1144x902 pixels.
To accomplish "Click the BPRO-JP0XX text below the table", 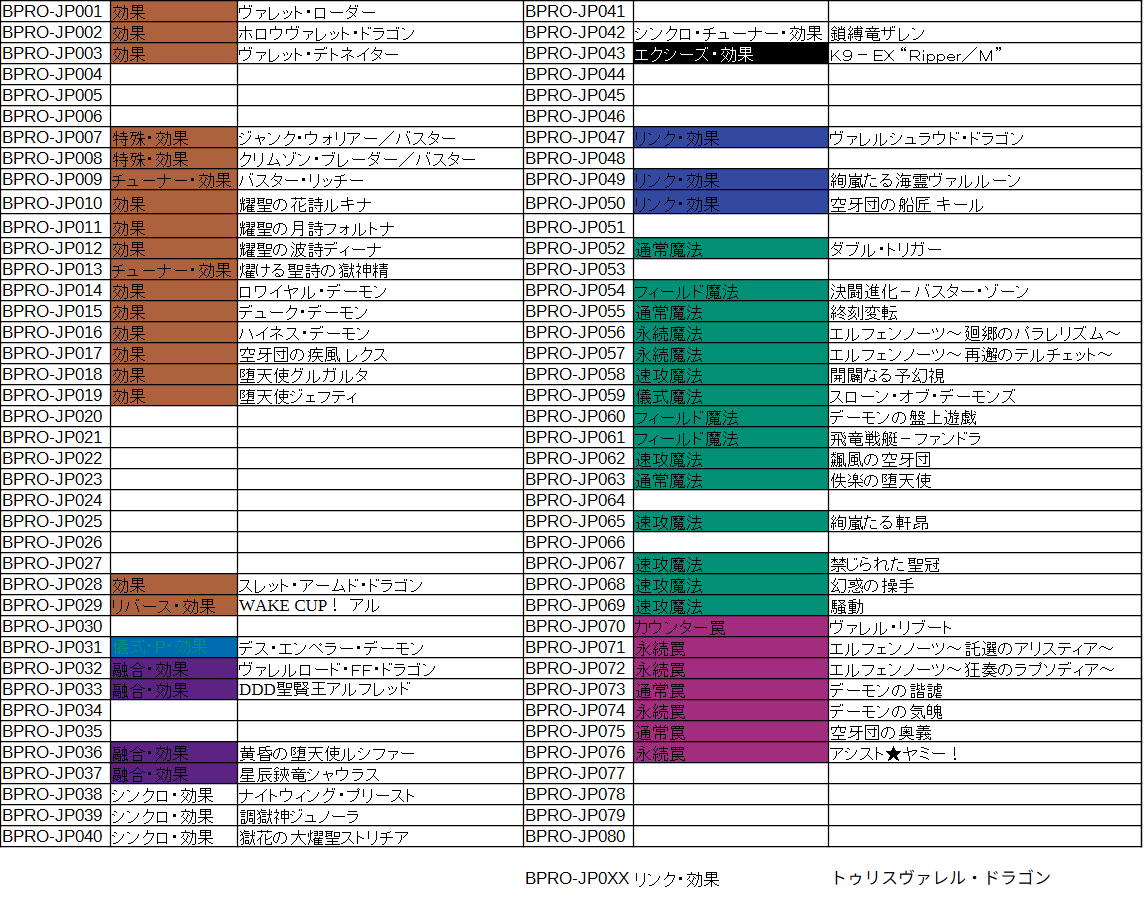I will 577,879.
